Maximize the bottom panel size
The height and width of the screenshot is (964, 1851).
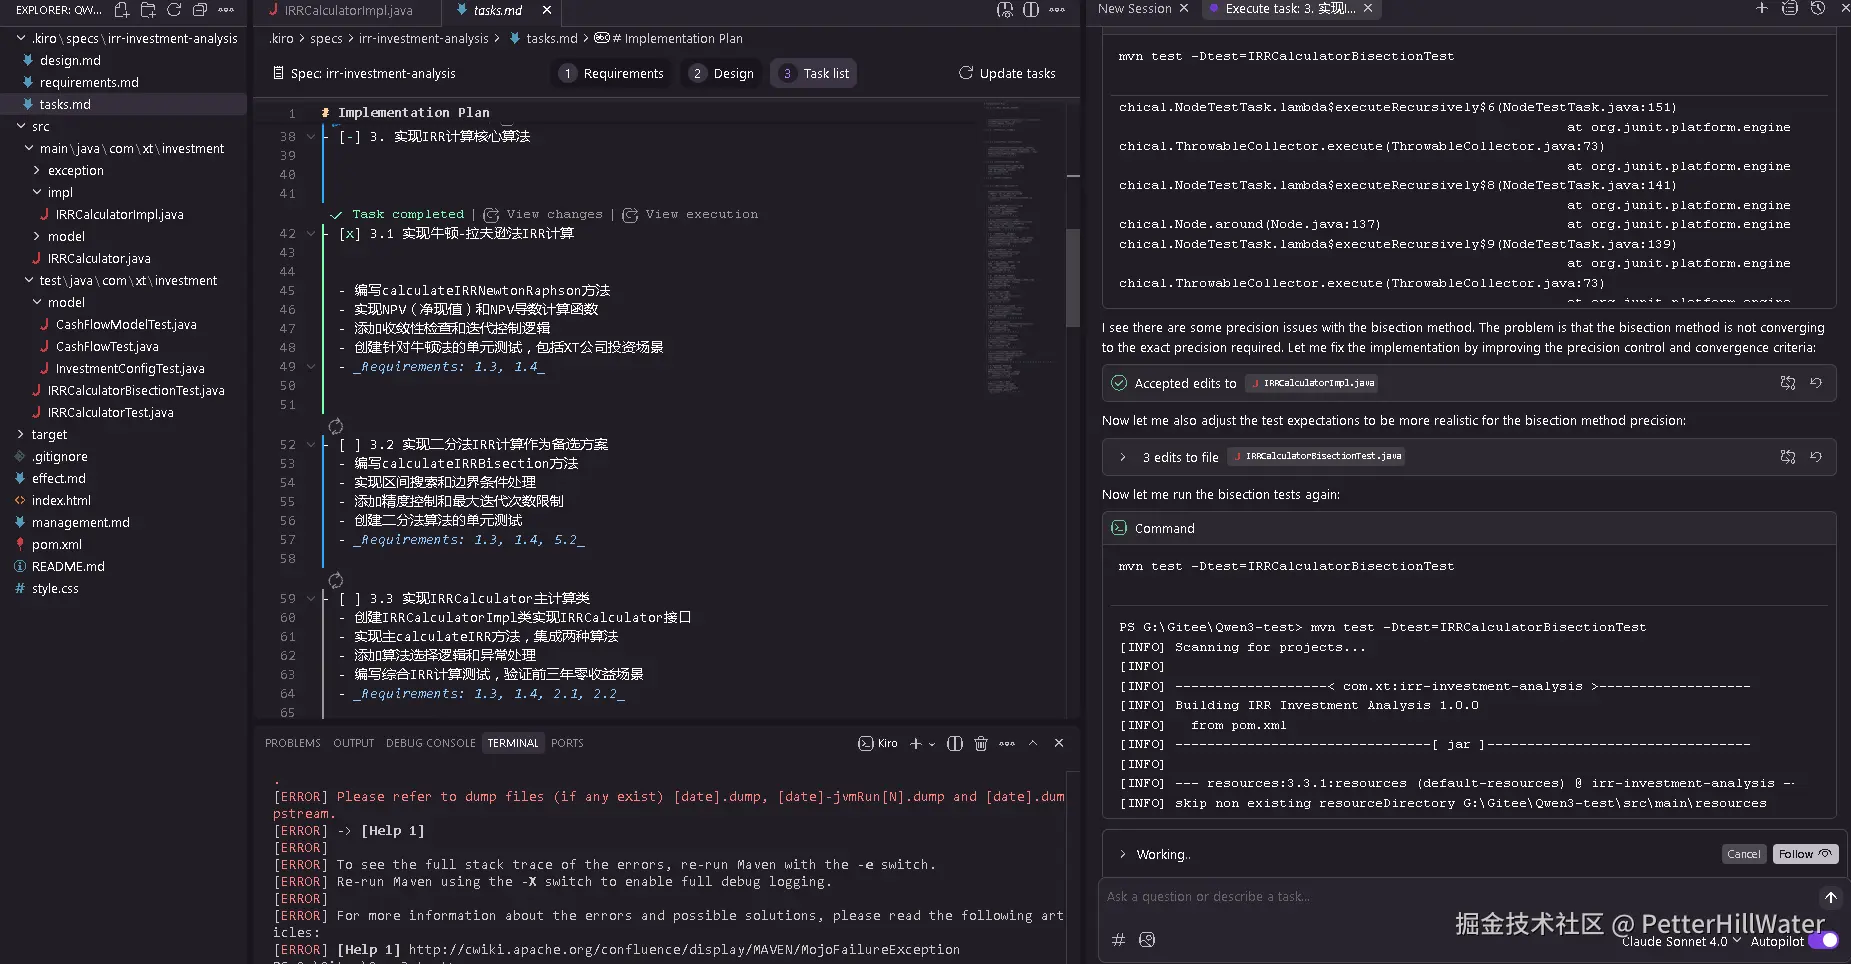coord(1033,743)
